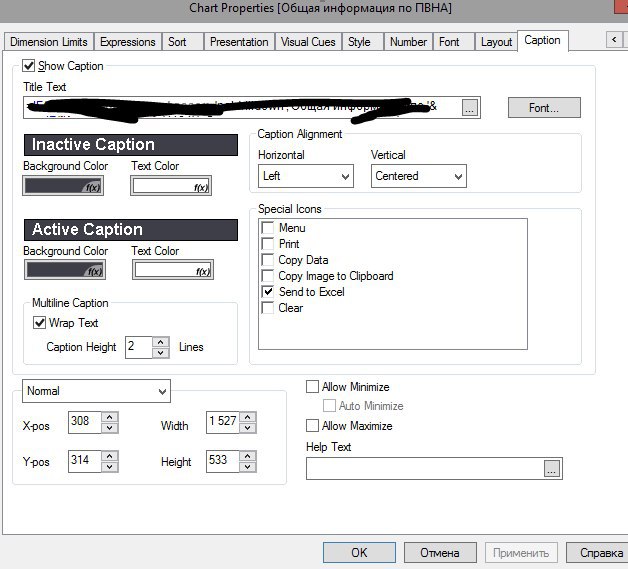Open Horizontal alignment dropdown
Viewport: 628px width, 569px height.
[x=305, y=176]
